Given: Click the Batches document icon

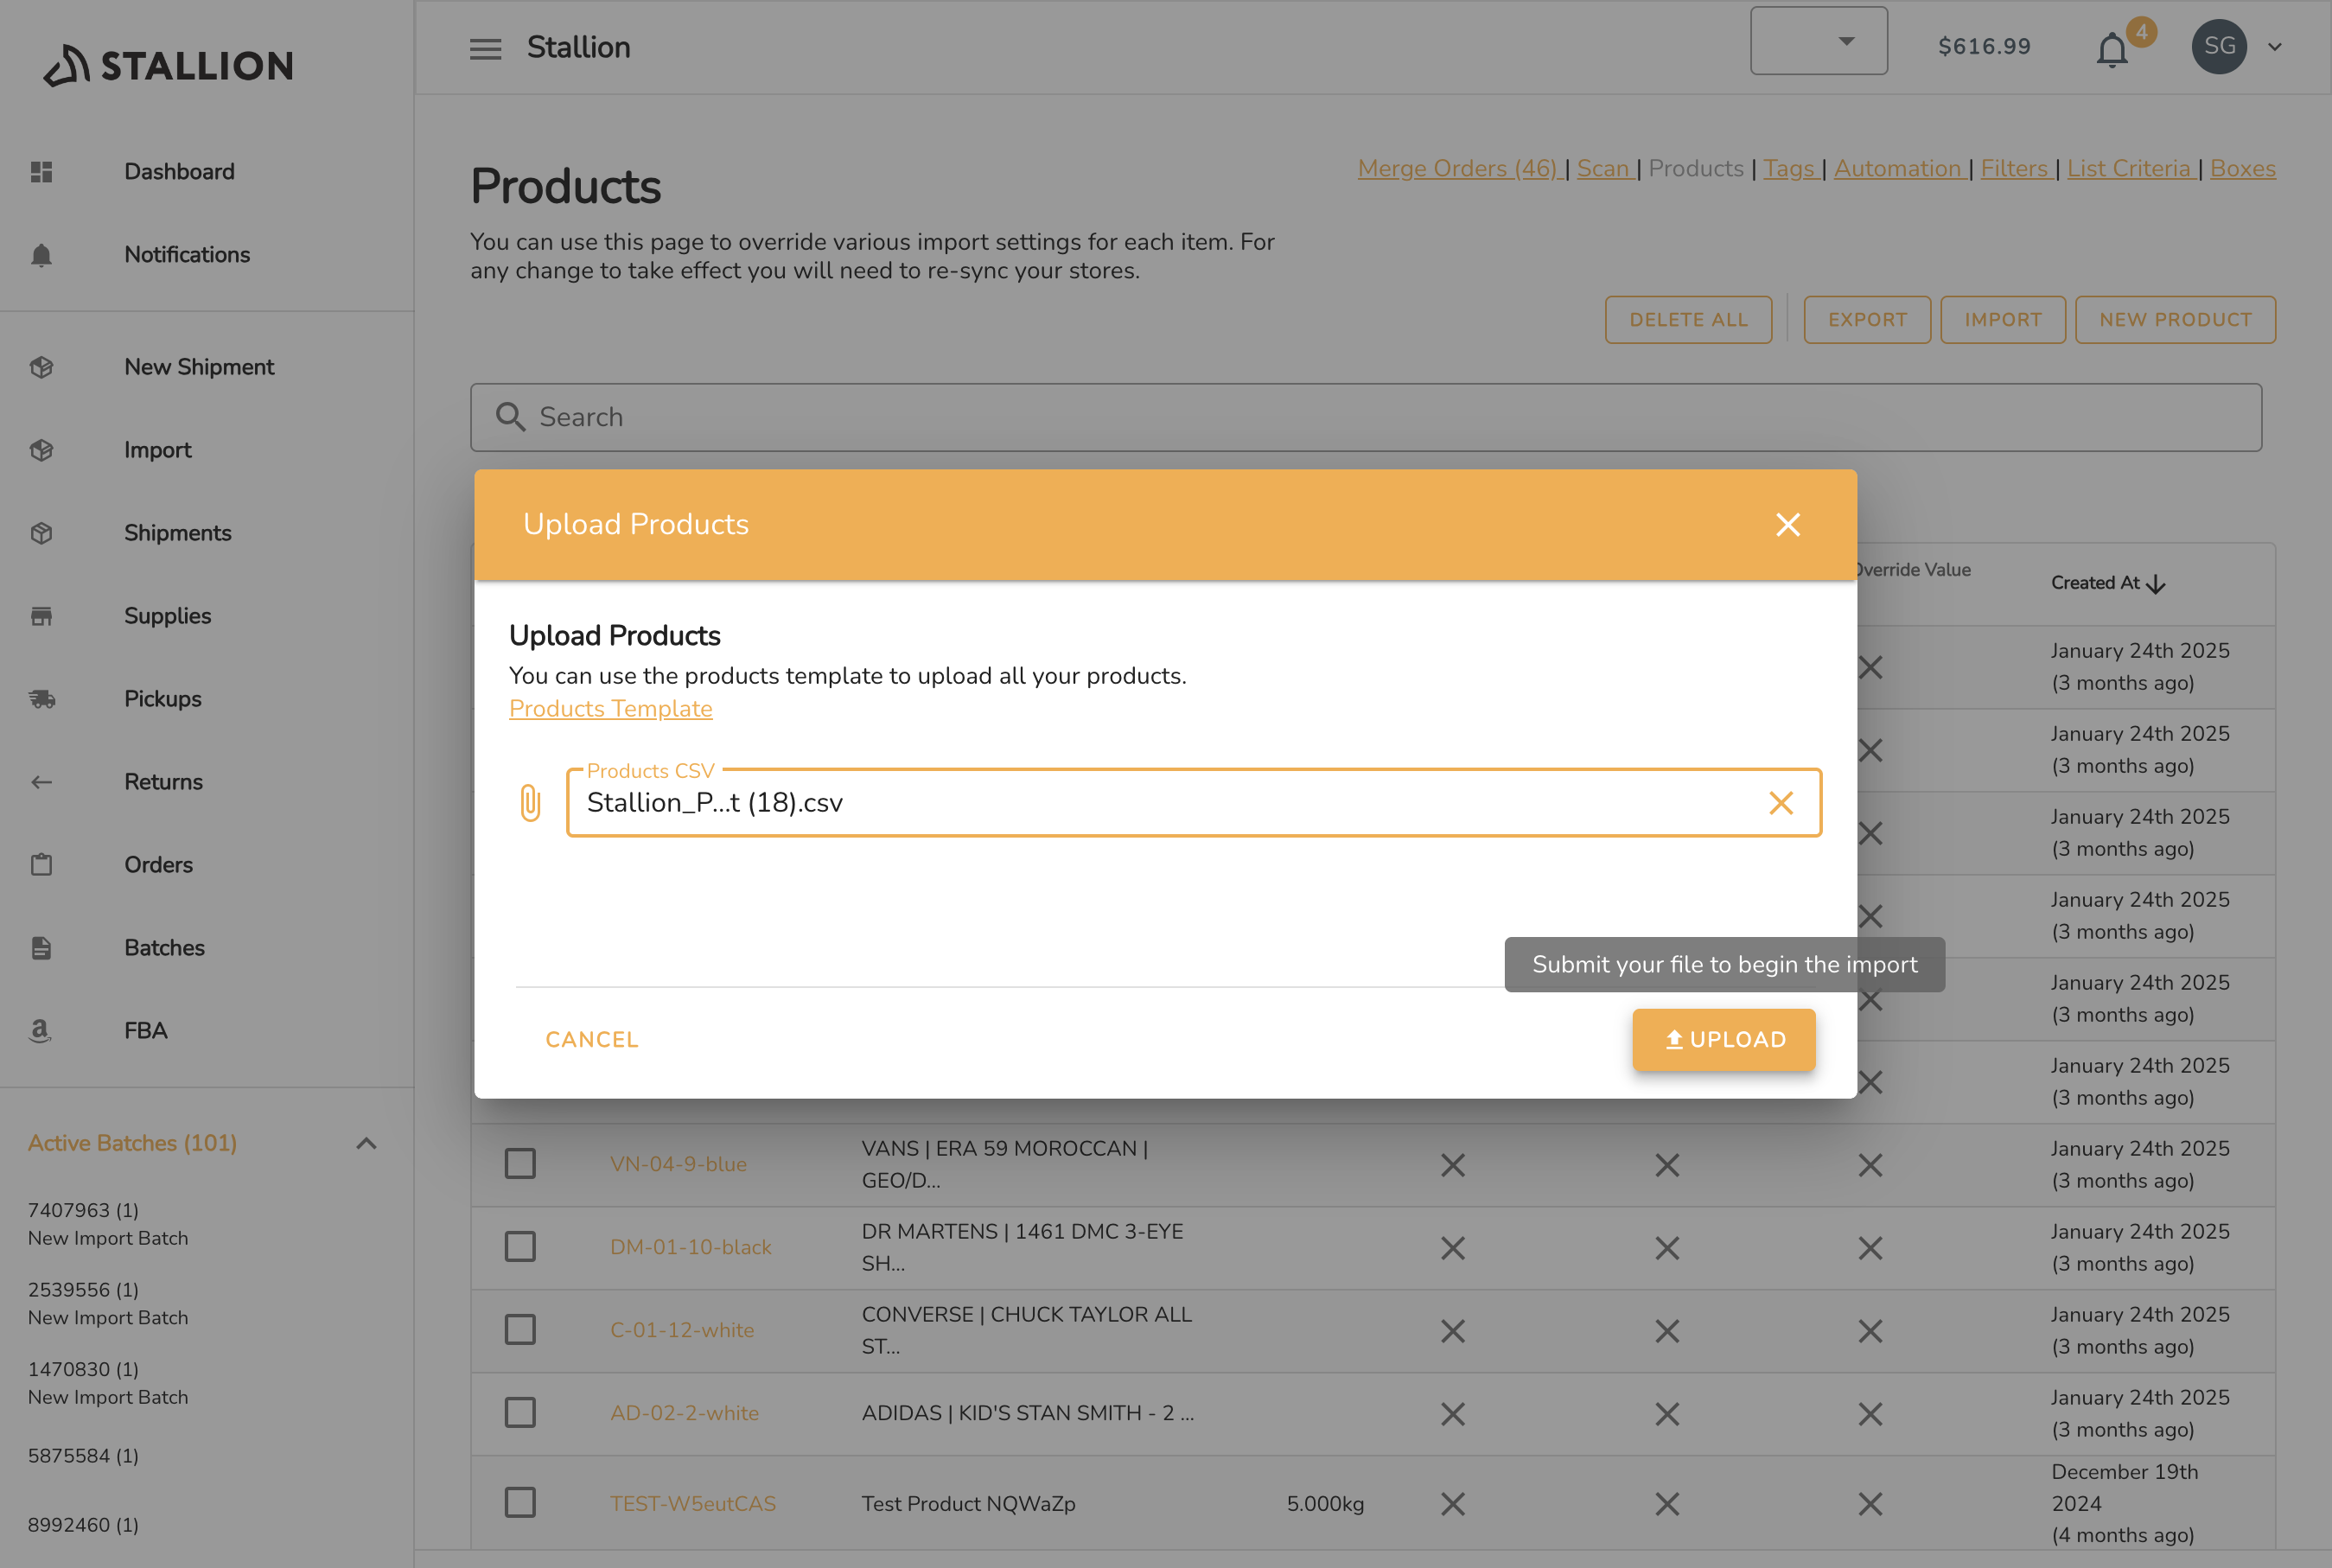Looking at the screenshot, I should point(41,948).
